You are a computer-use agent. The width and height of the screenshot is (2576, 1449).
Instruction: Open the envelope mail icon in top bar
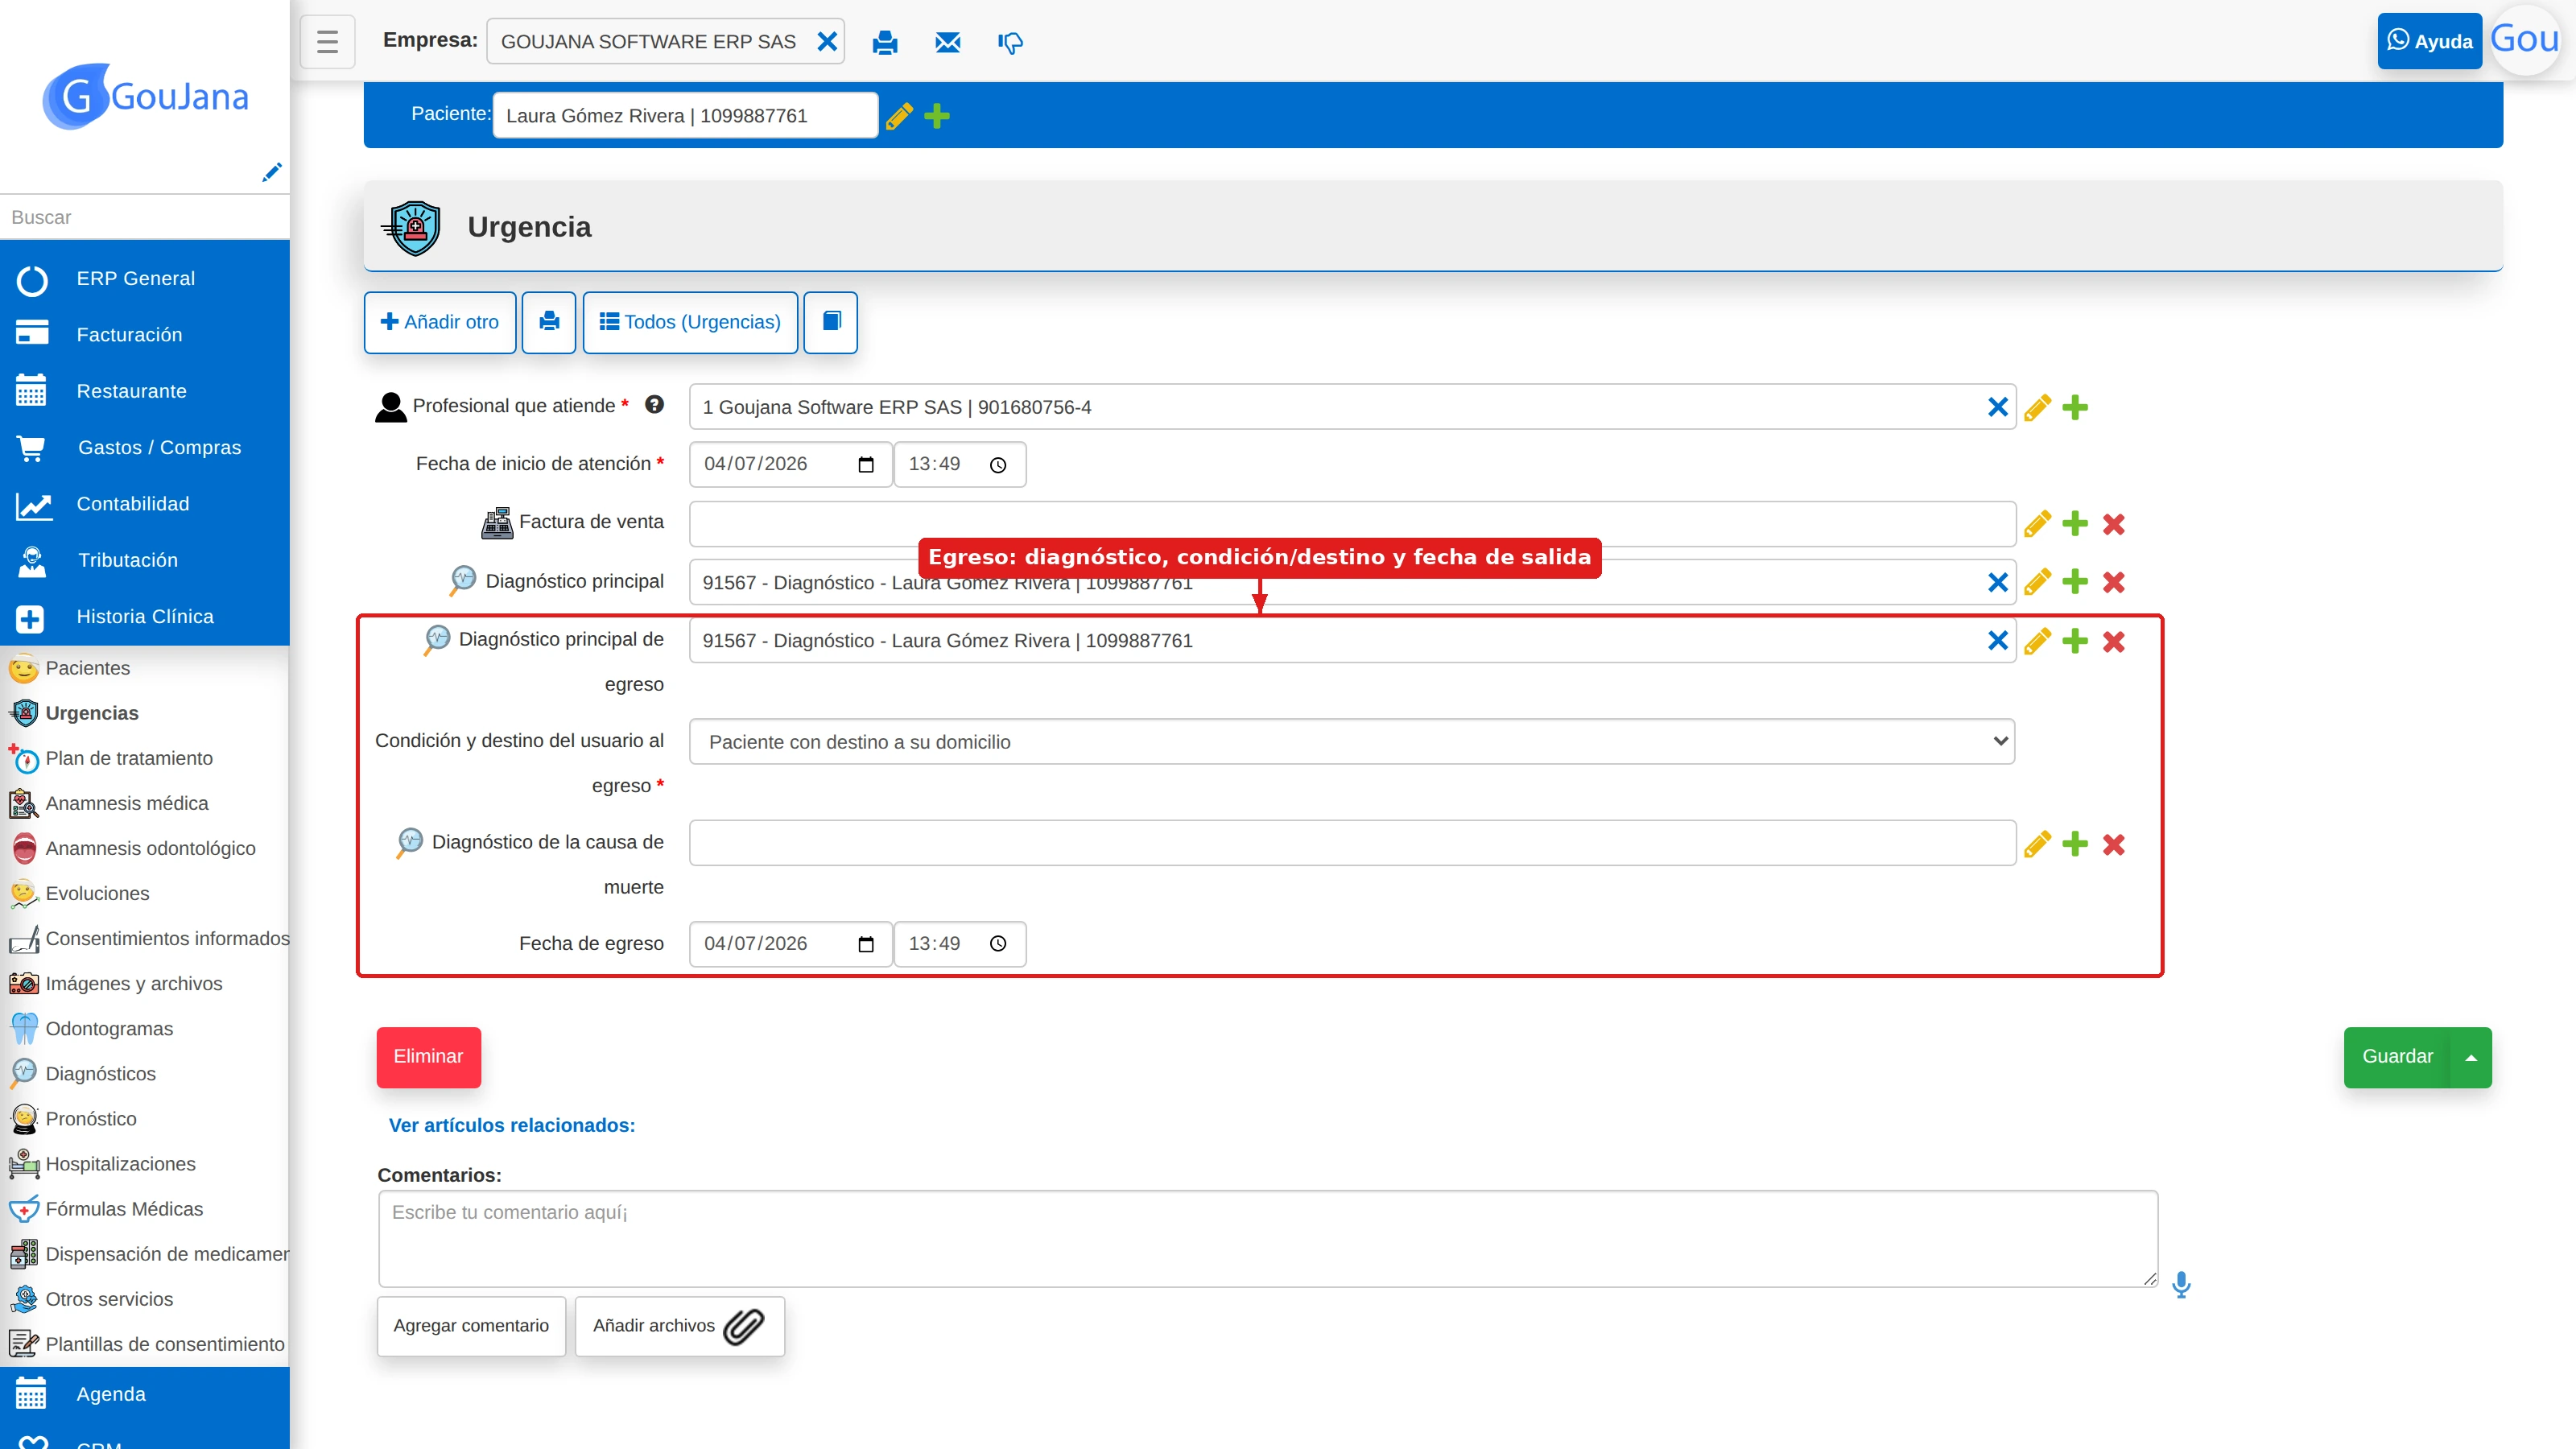click(x=947, y=42)
